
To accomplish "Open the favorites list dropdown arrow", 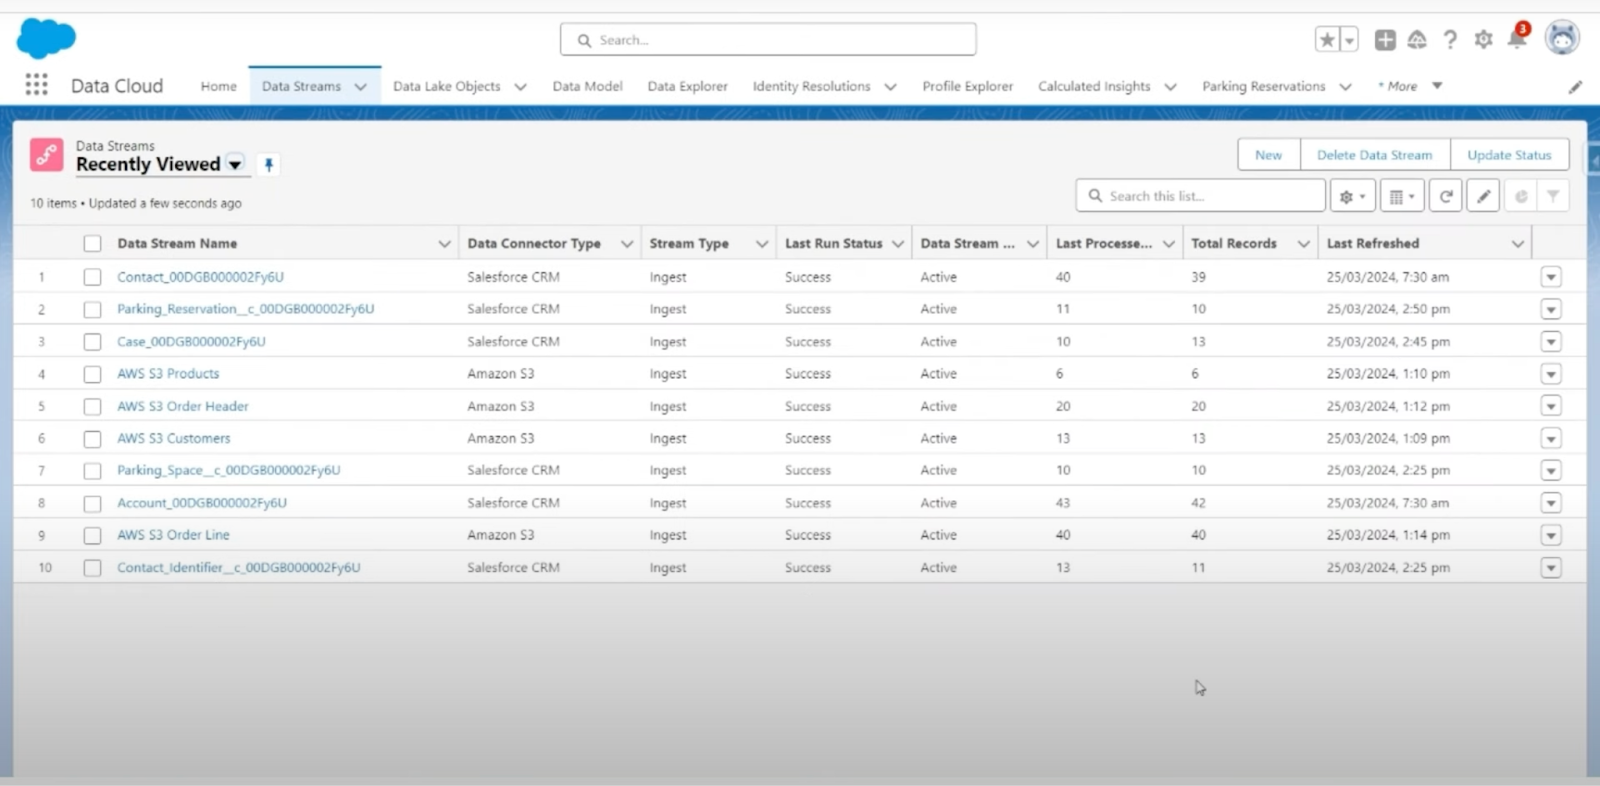I will coord(1349,40).
